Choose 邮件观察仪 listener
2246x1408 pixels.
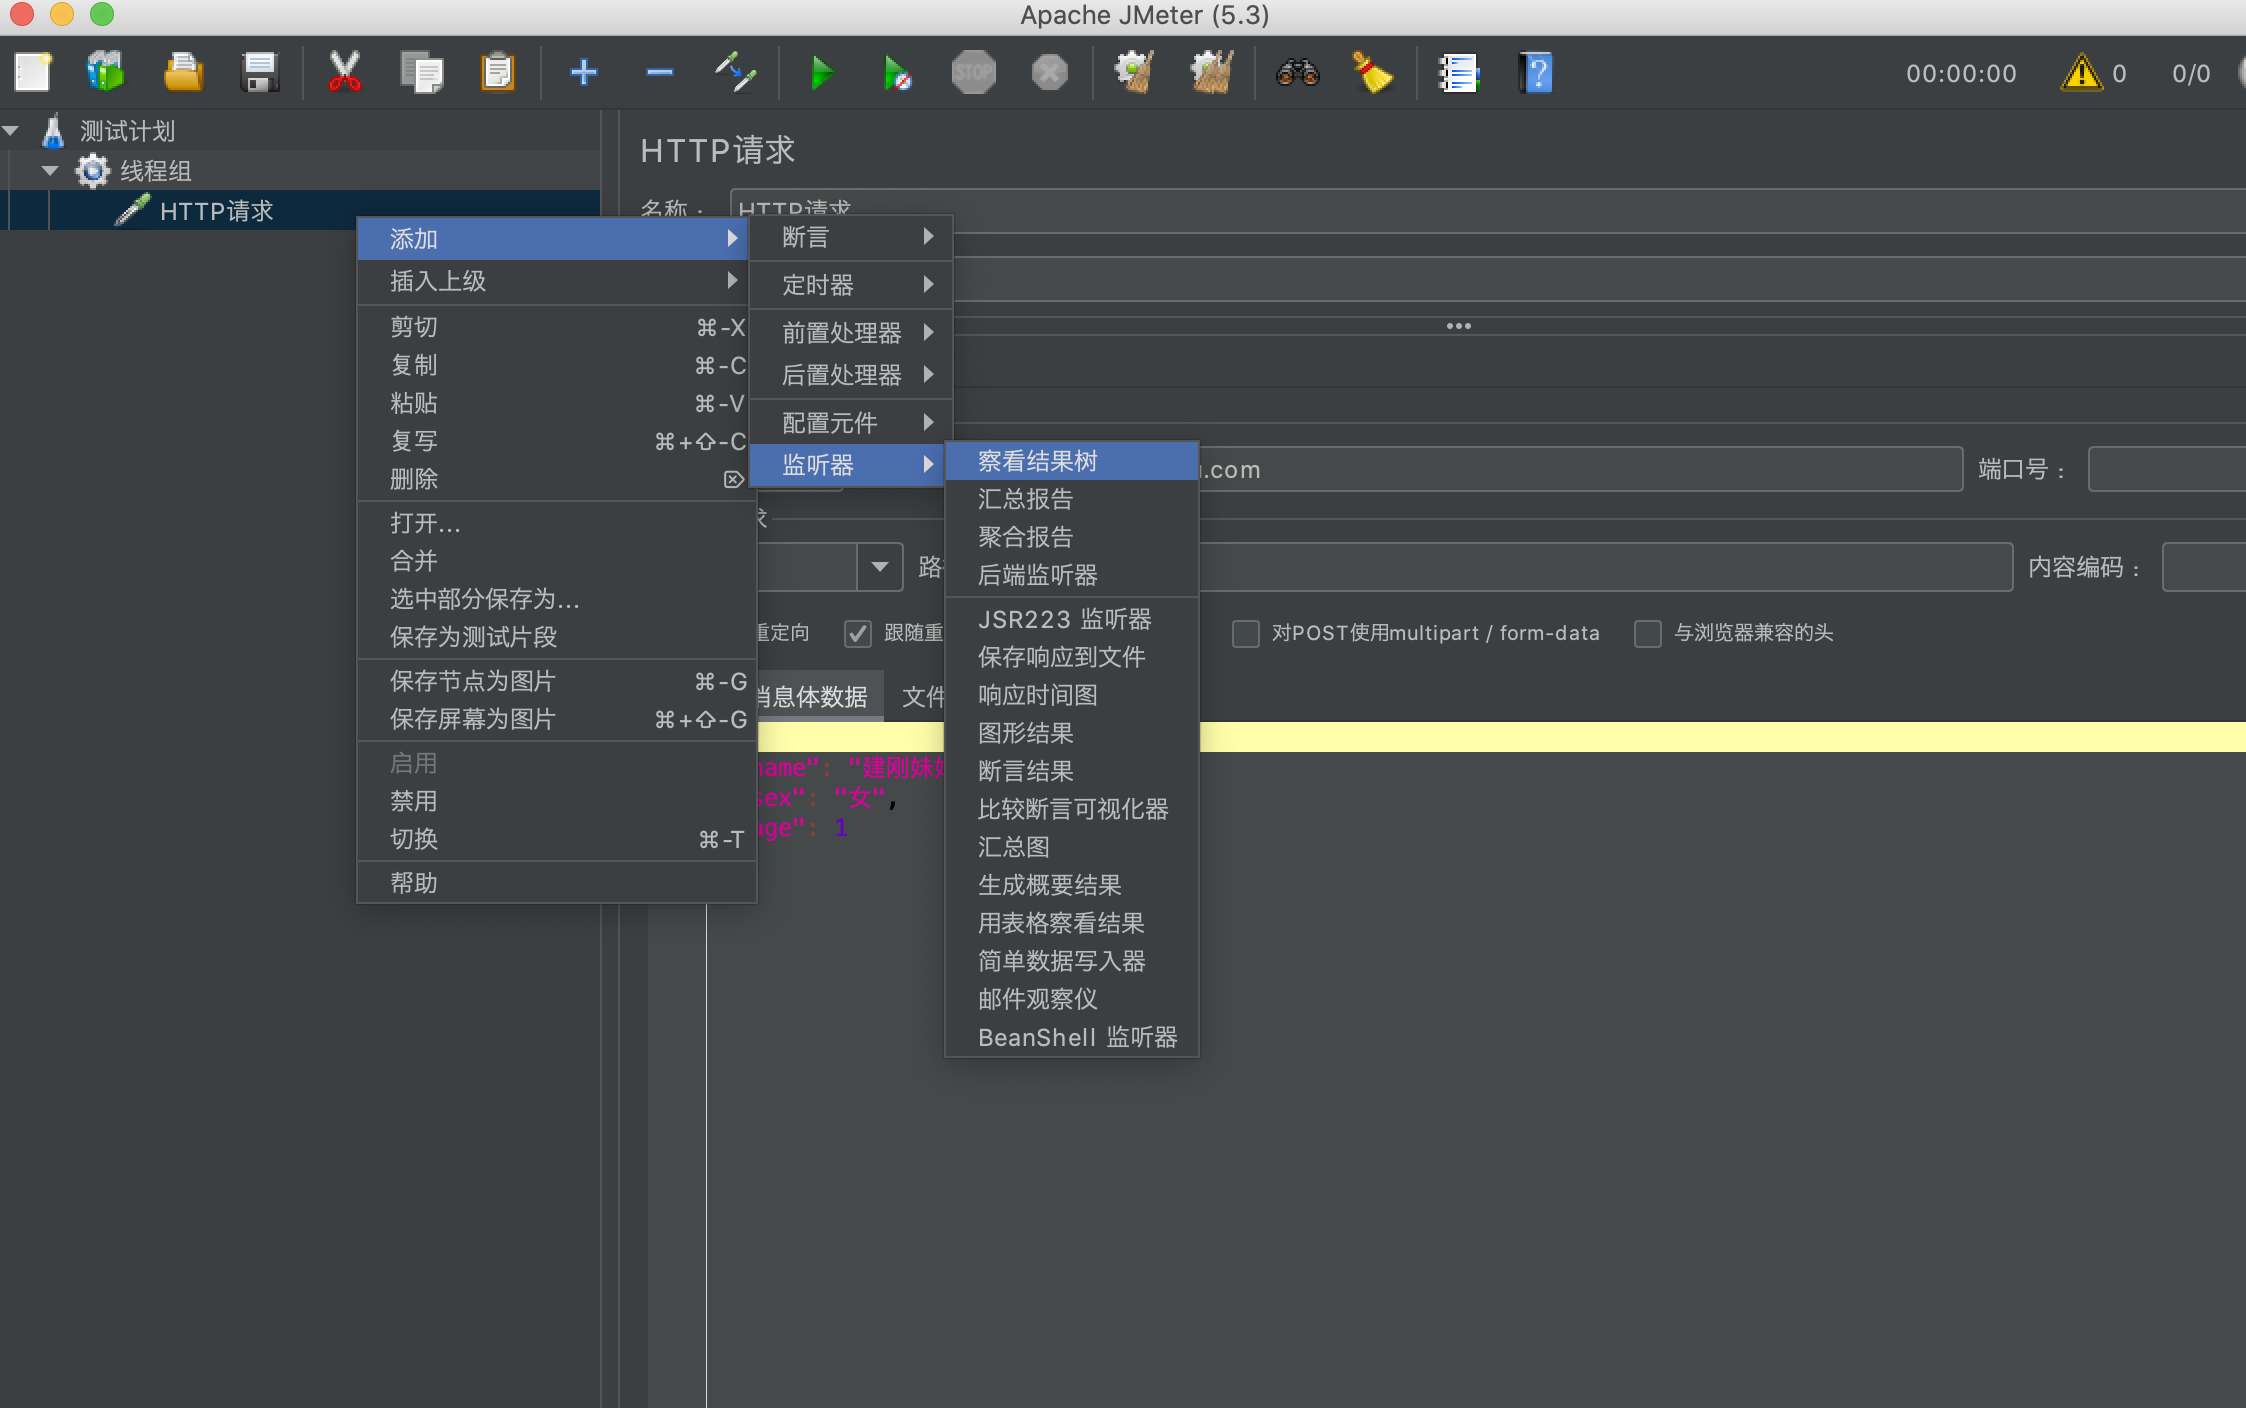tap(1072, 999)
